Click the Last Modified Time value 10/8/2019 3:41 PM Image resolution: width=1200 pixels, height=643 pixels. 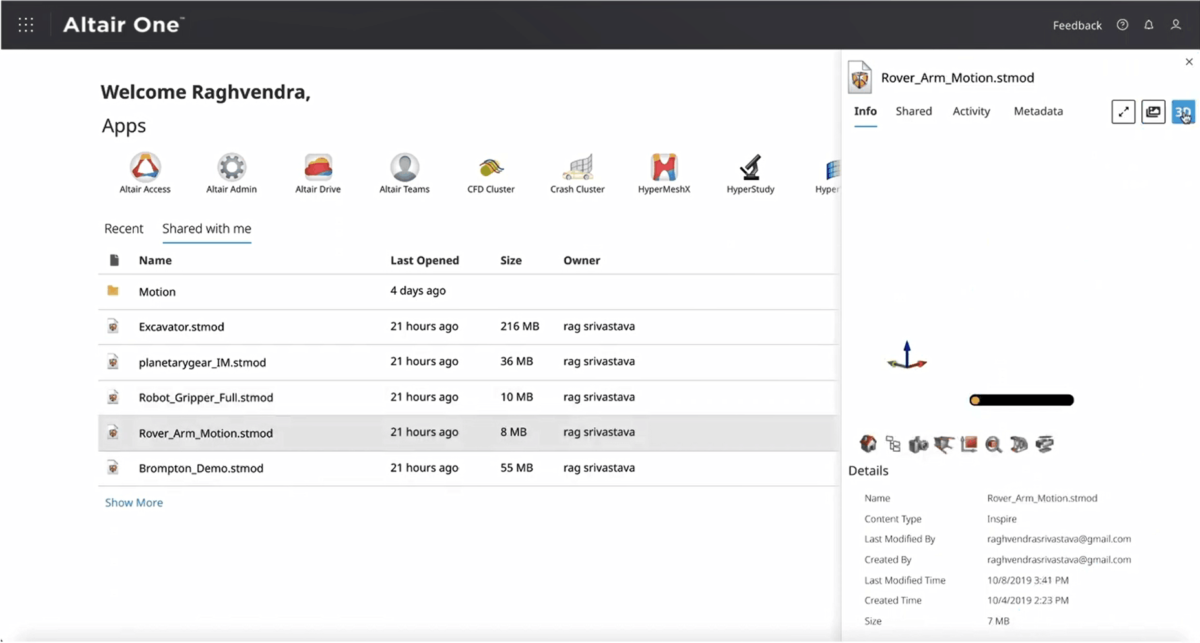(1028, 580)
